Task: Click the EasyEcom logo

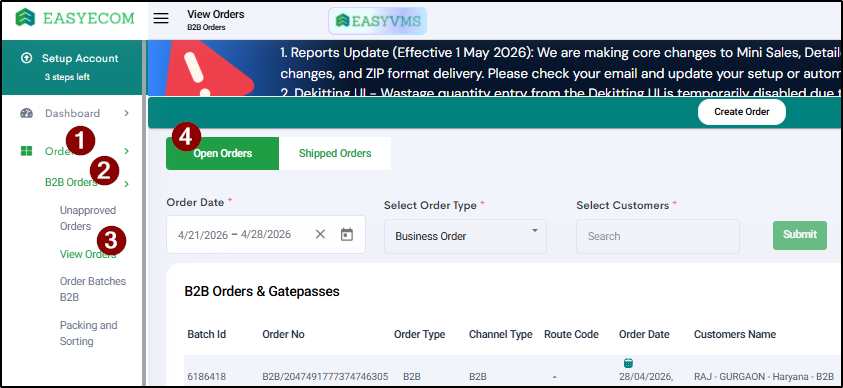Action: (75, 18)
